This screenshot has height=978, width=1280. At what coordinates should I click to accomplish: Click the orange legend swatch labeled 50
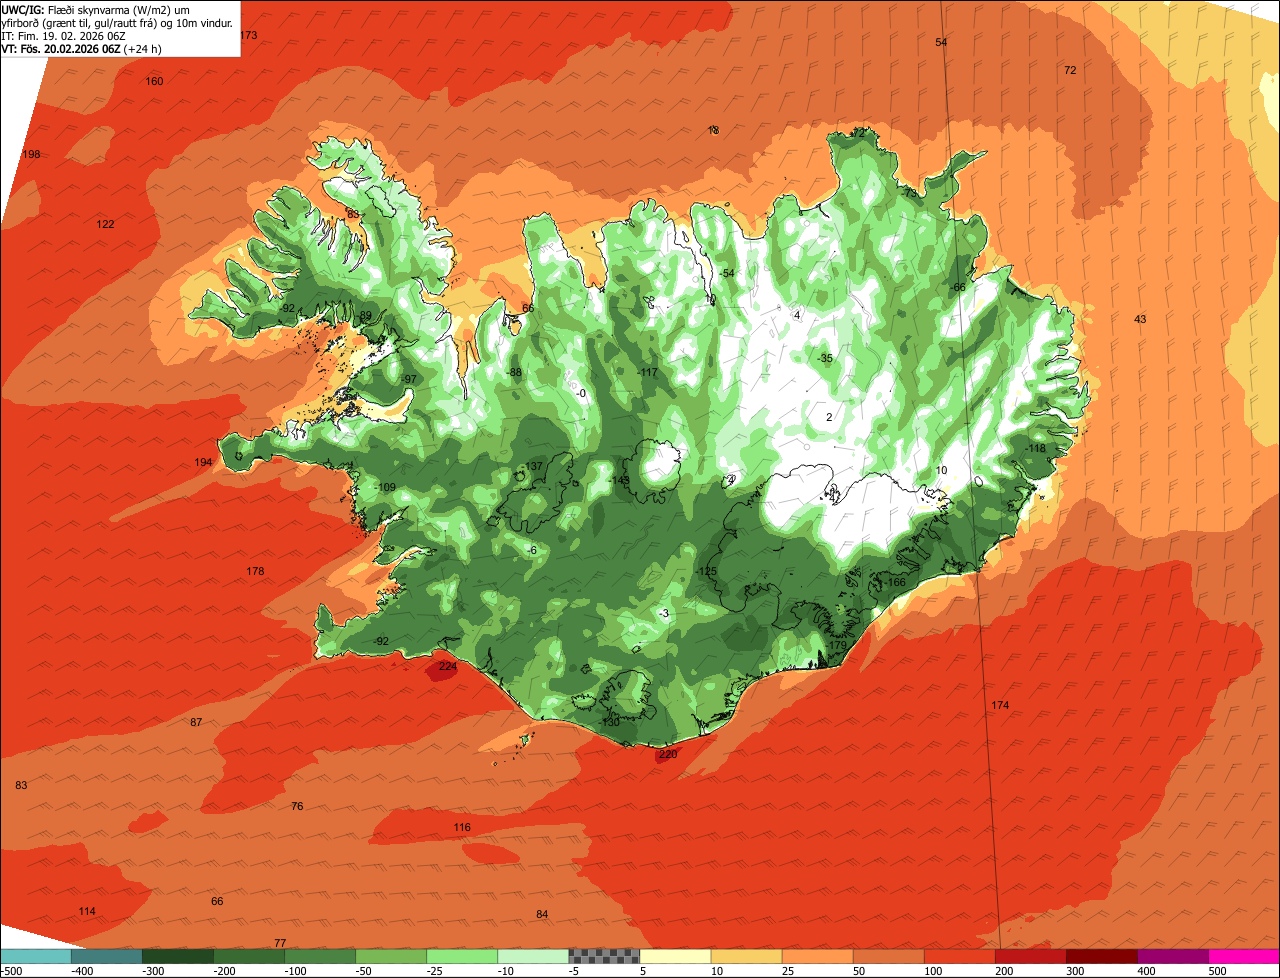tap(889, 956)
